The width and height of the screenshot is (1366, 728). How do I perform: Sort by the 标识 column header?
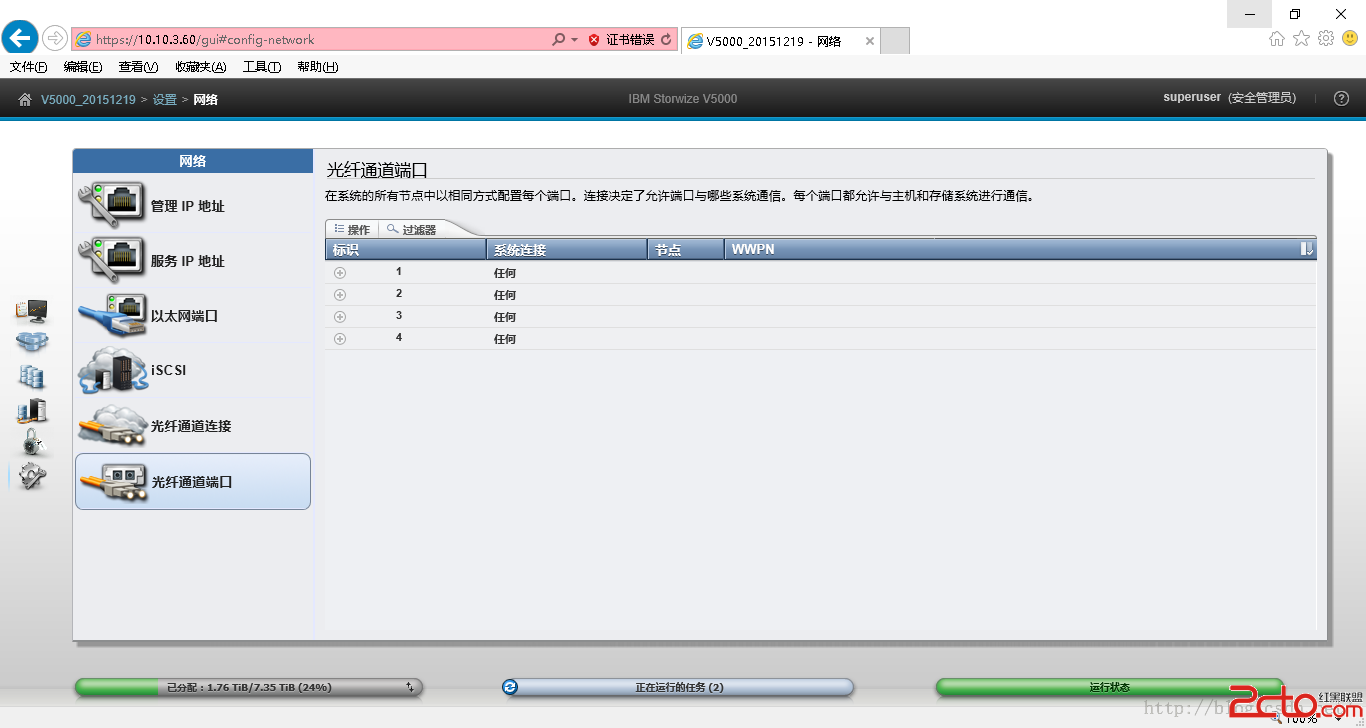[x=405, y=249]
